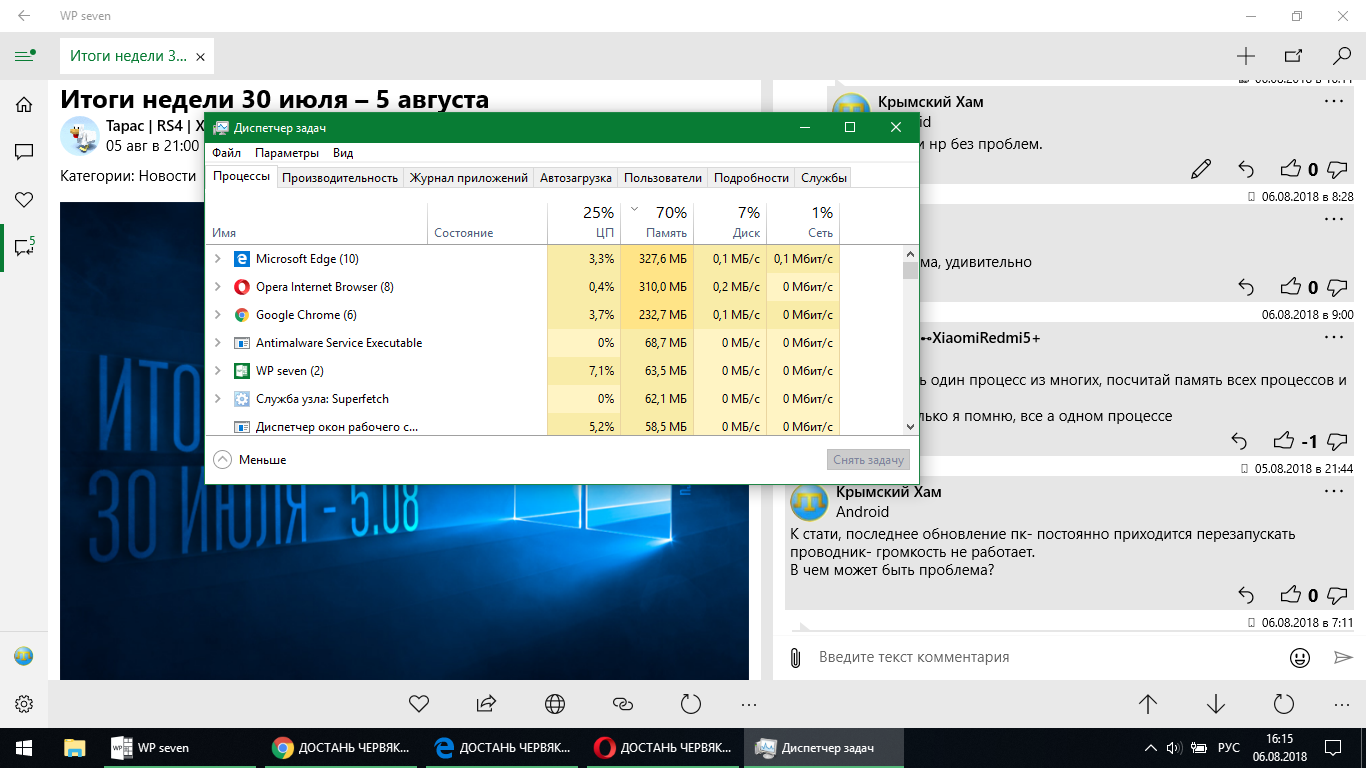Send the comment arrow icon
Viewport: 1366px width, 768px height.
1343,657
